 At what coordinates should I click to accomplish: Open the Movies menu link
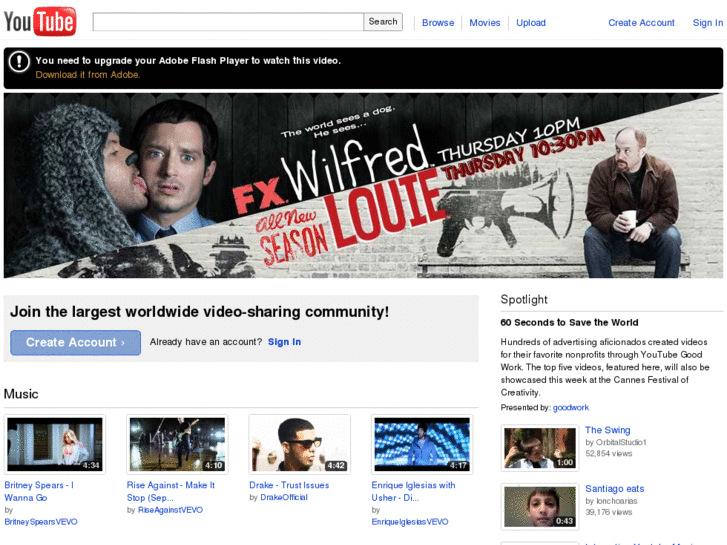pyautogui.click(x=485, y=23)
